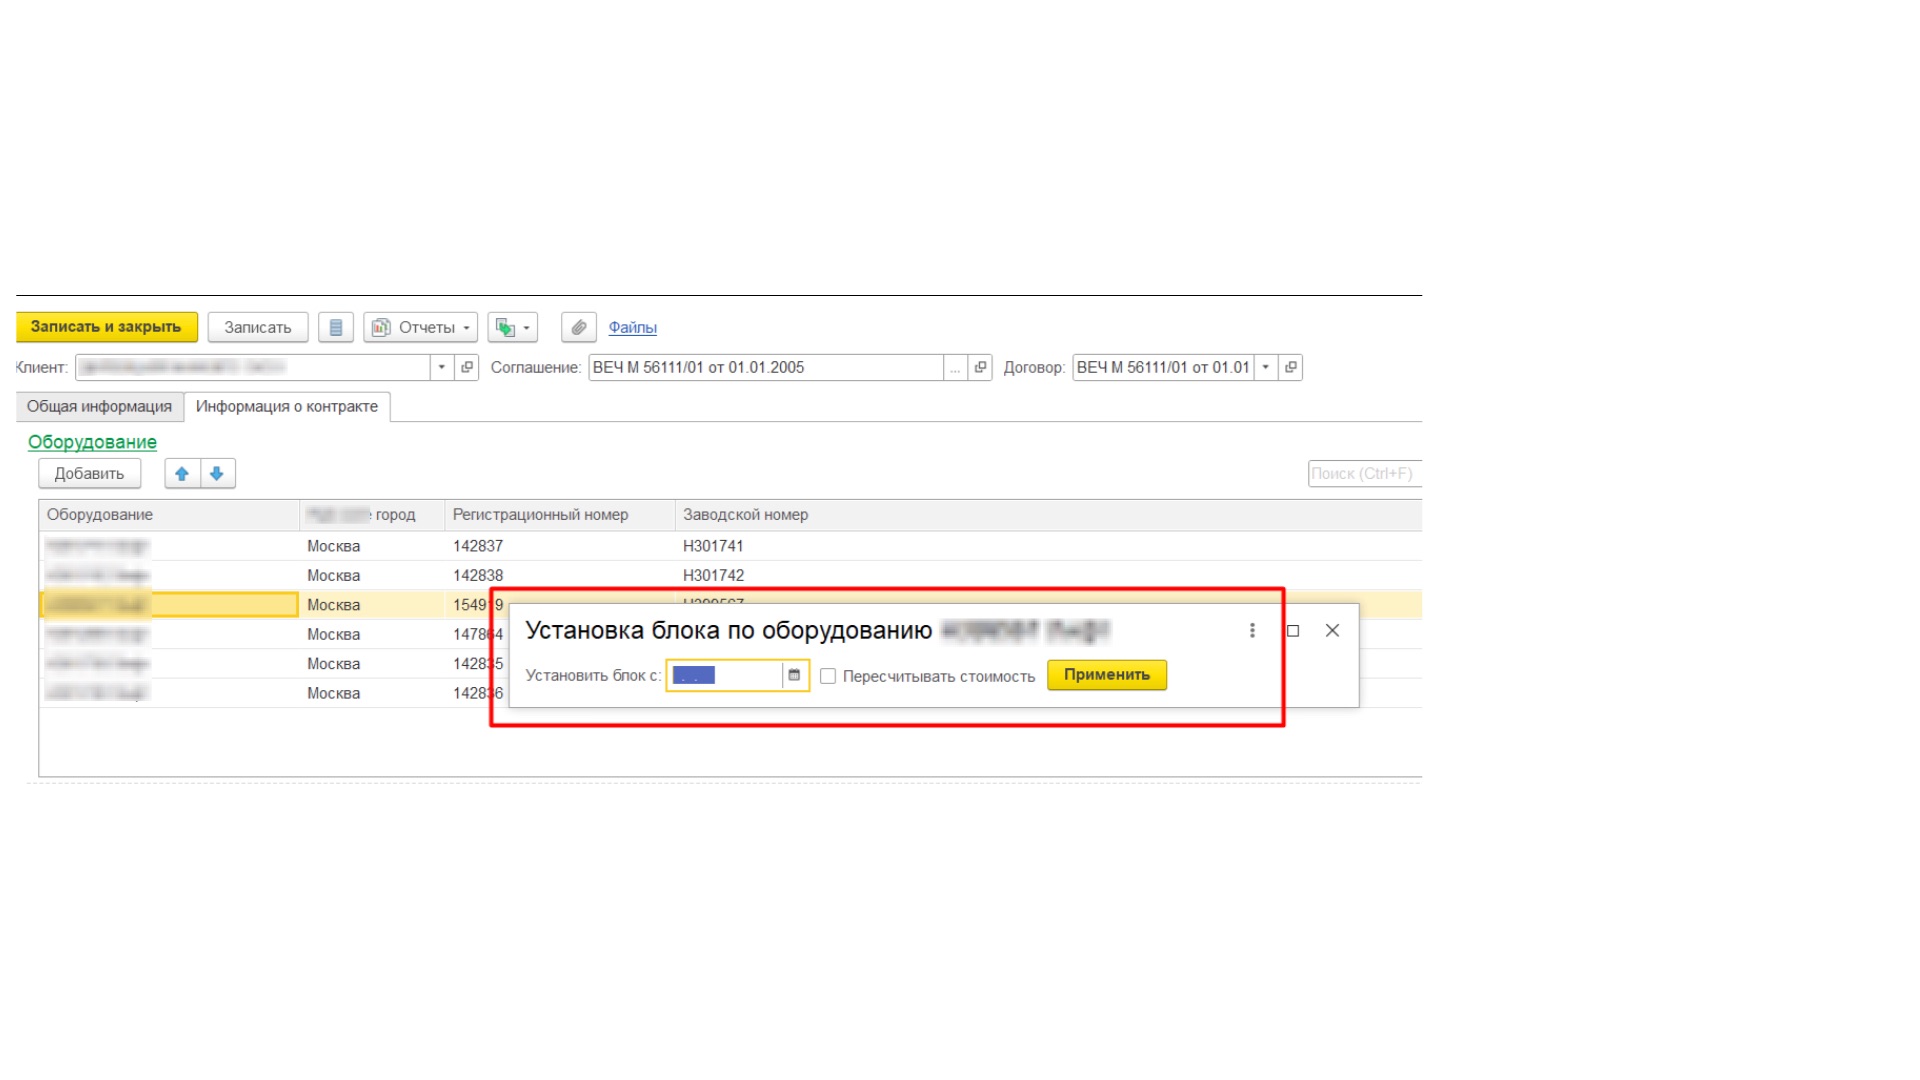
Task: Open the document list icon in toolbar
Action: pos(336,327)
